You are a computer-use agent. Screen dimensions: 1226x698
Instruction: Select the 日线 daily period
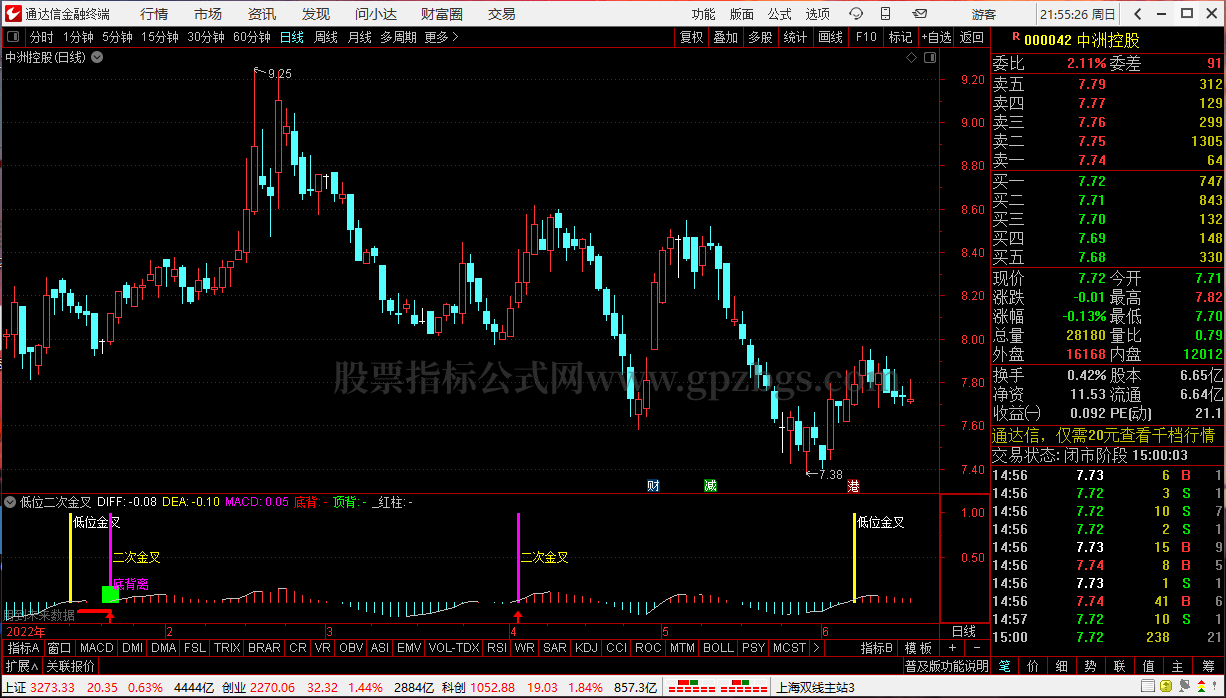tap(292, 37)
